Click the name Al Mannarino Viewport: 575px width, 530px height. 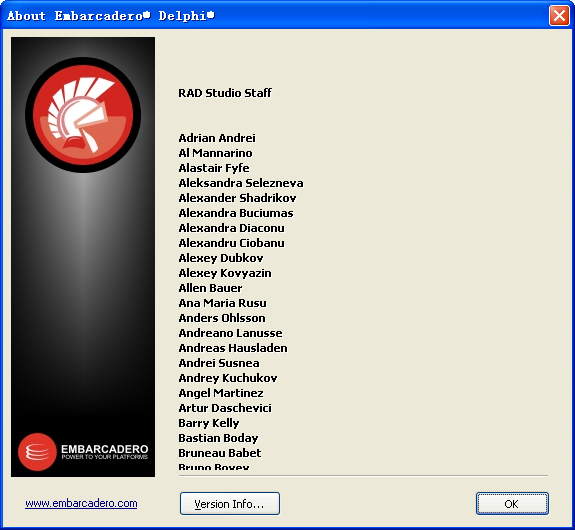216,153
